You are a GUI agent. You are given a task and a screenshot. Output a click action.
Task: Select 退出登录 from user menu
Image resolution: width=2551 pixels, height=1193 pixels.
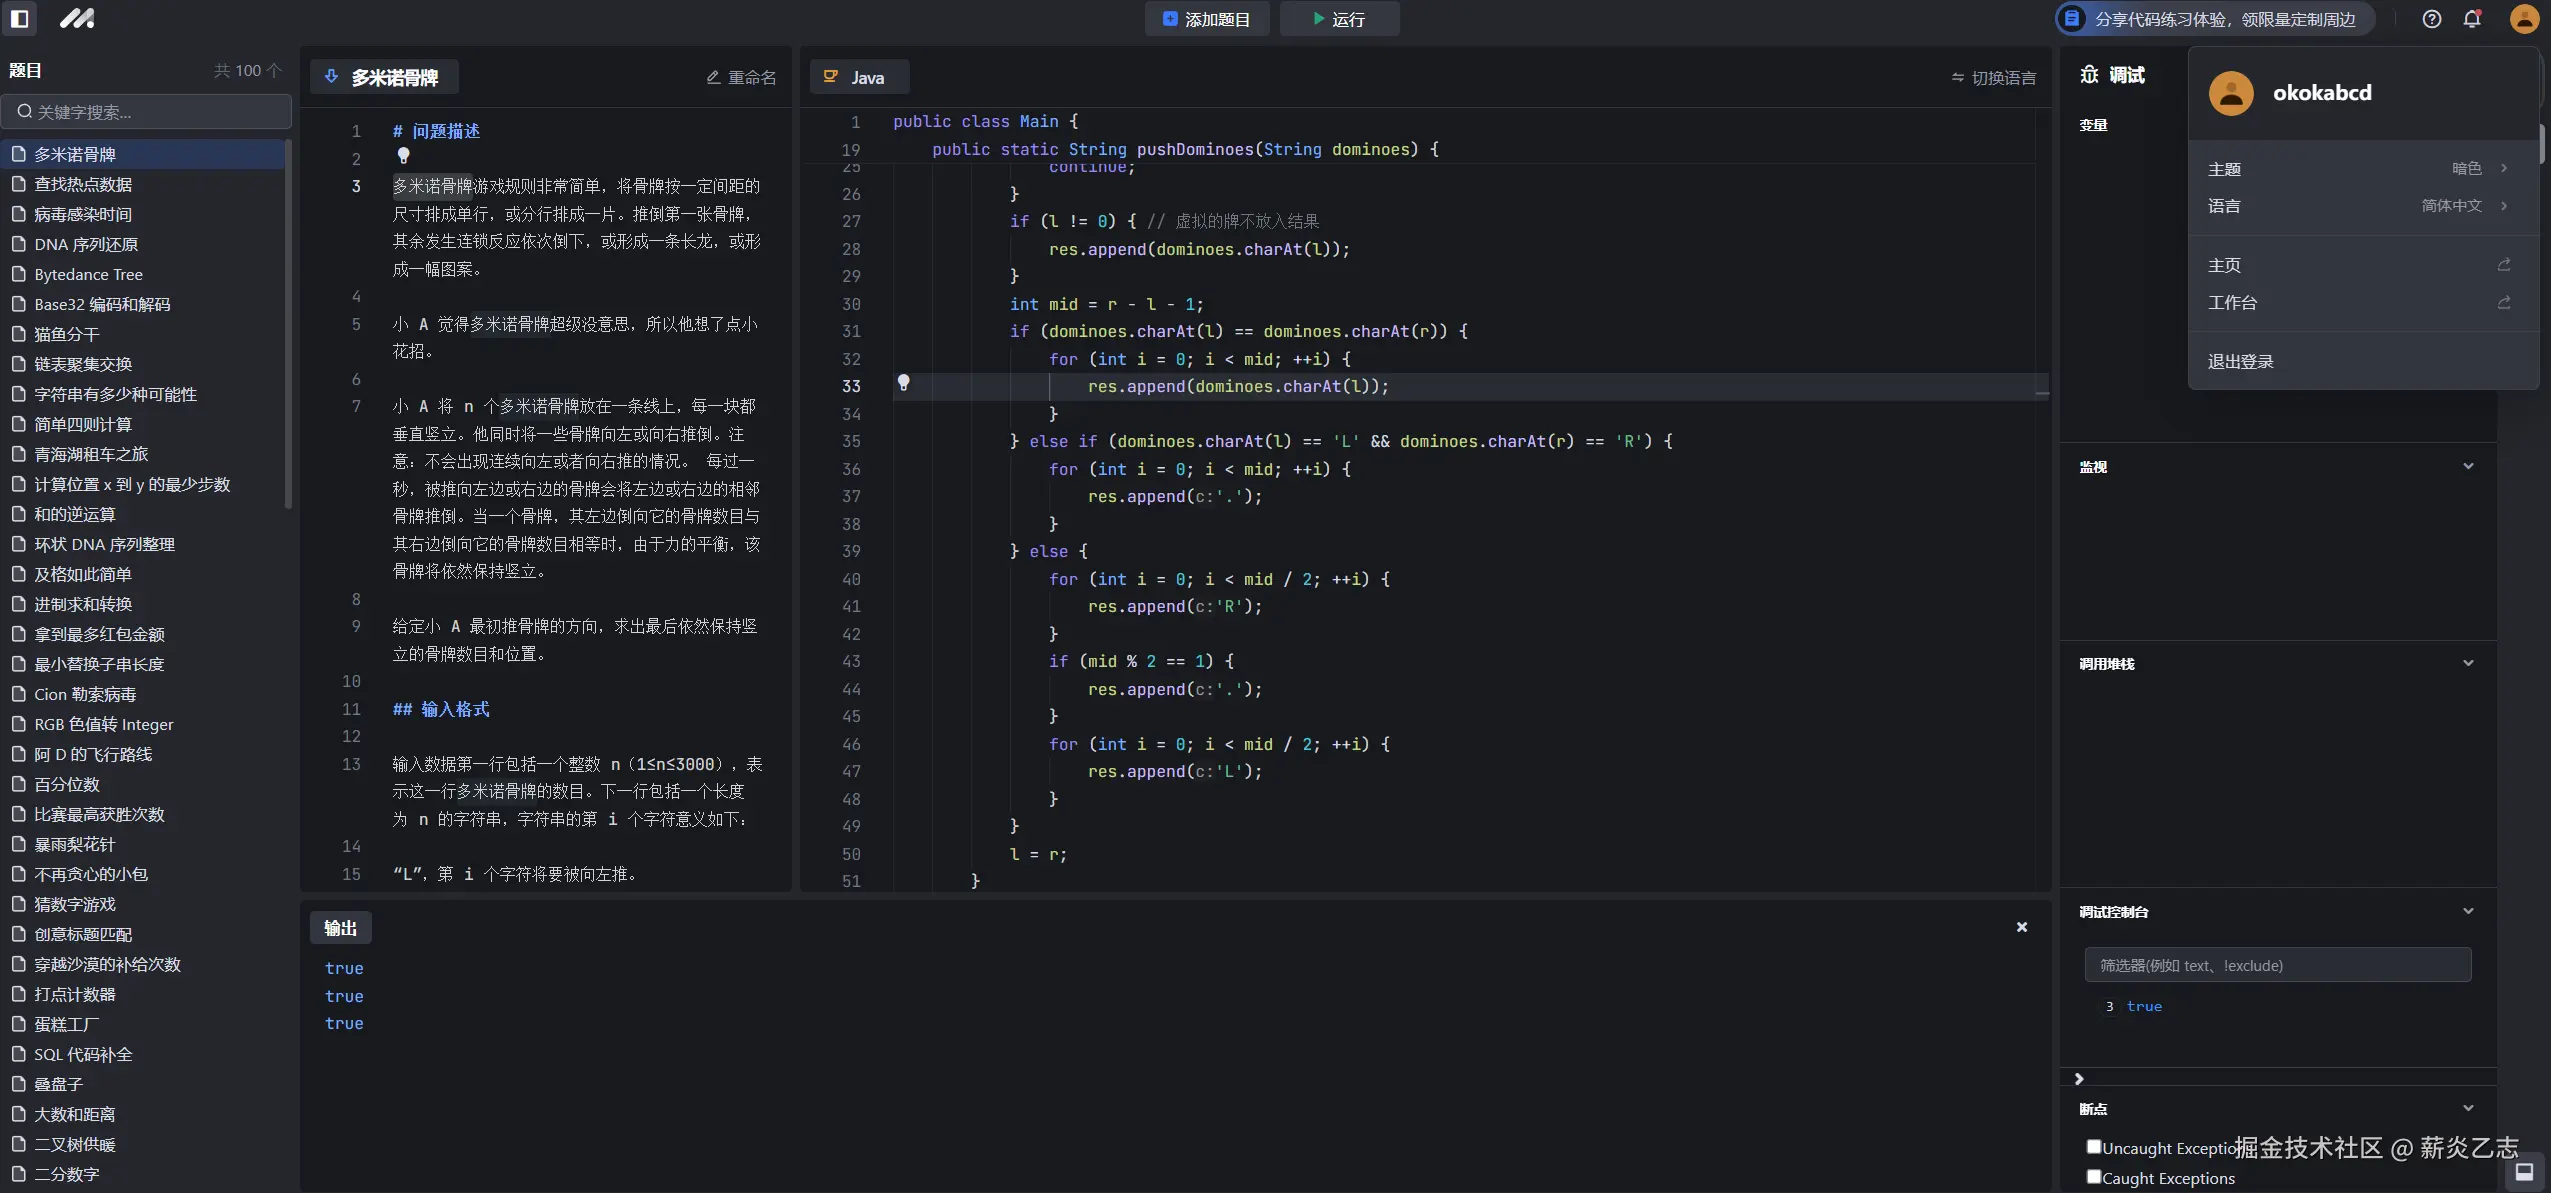(x=2240, y=361)
